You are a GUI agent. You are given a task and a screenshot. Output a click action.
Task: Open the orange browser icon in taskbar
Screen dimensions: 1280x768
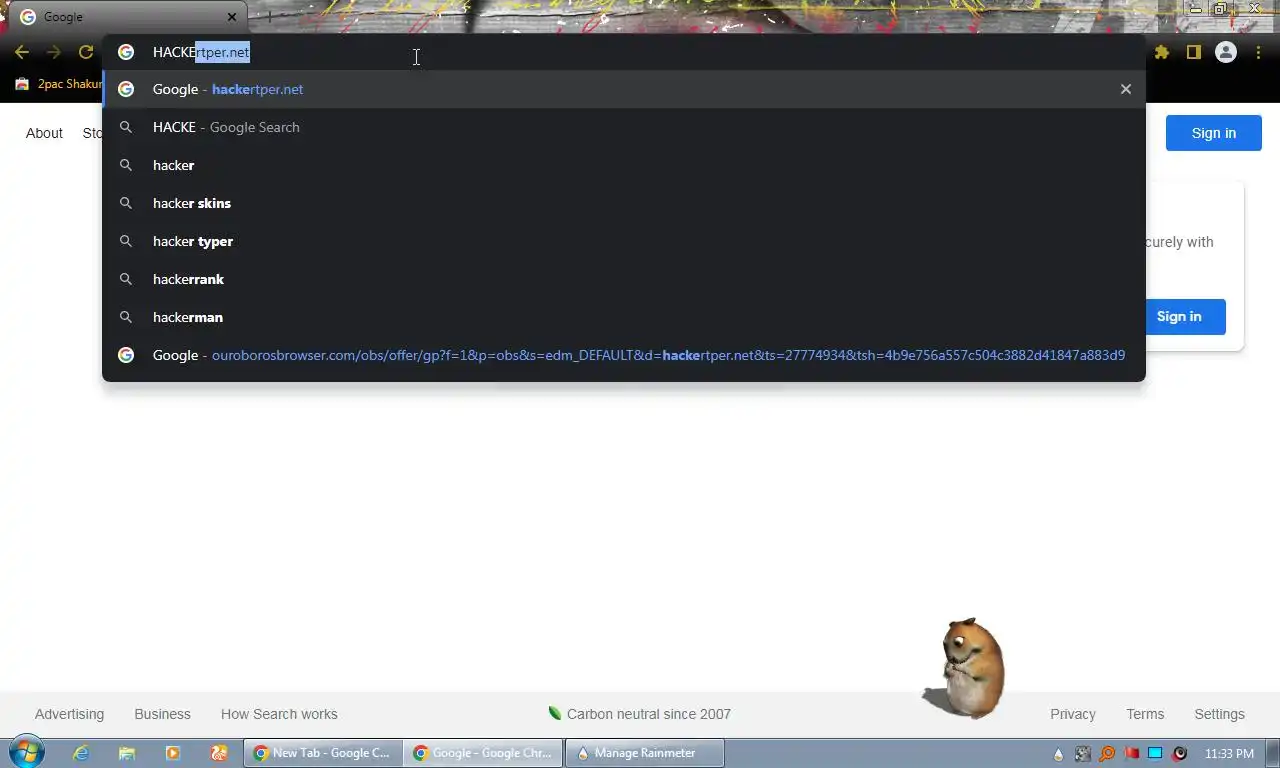click(x=219, y=753)
